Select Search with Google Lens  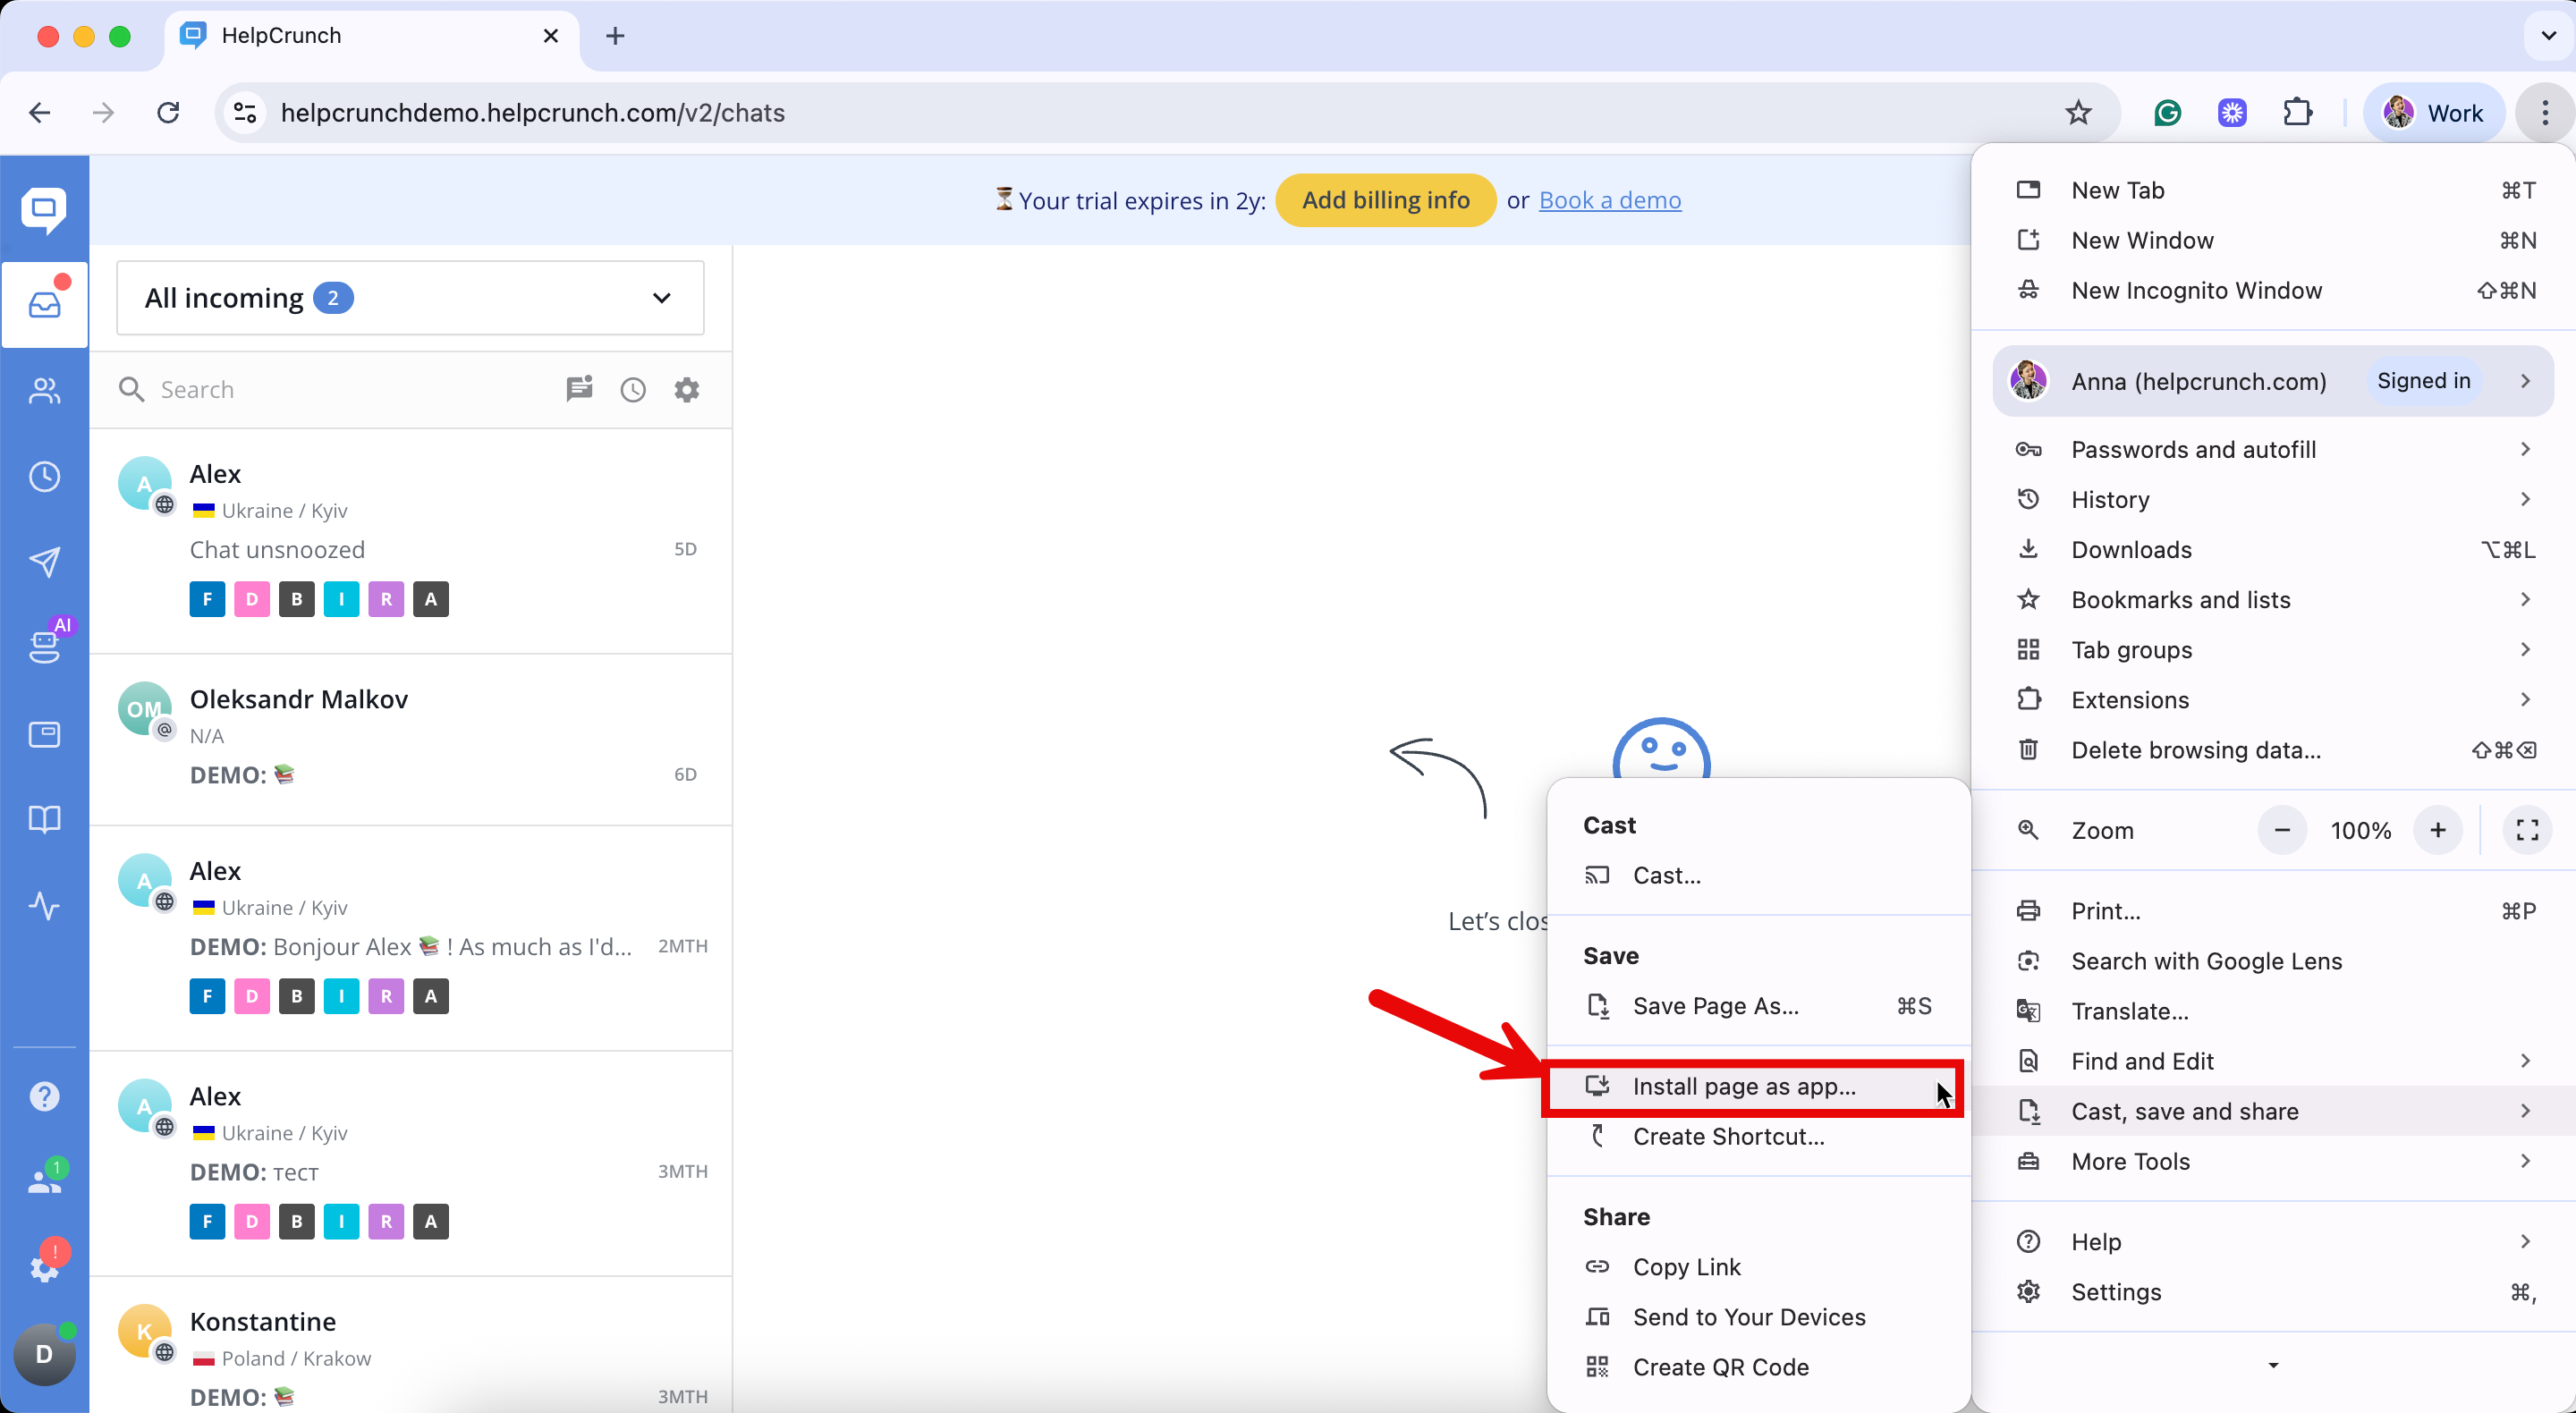pos(2272,961)
